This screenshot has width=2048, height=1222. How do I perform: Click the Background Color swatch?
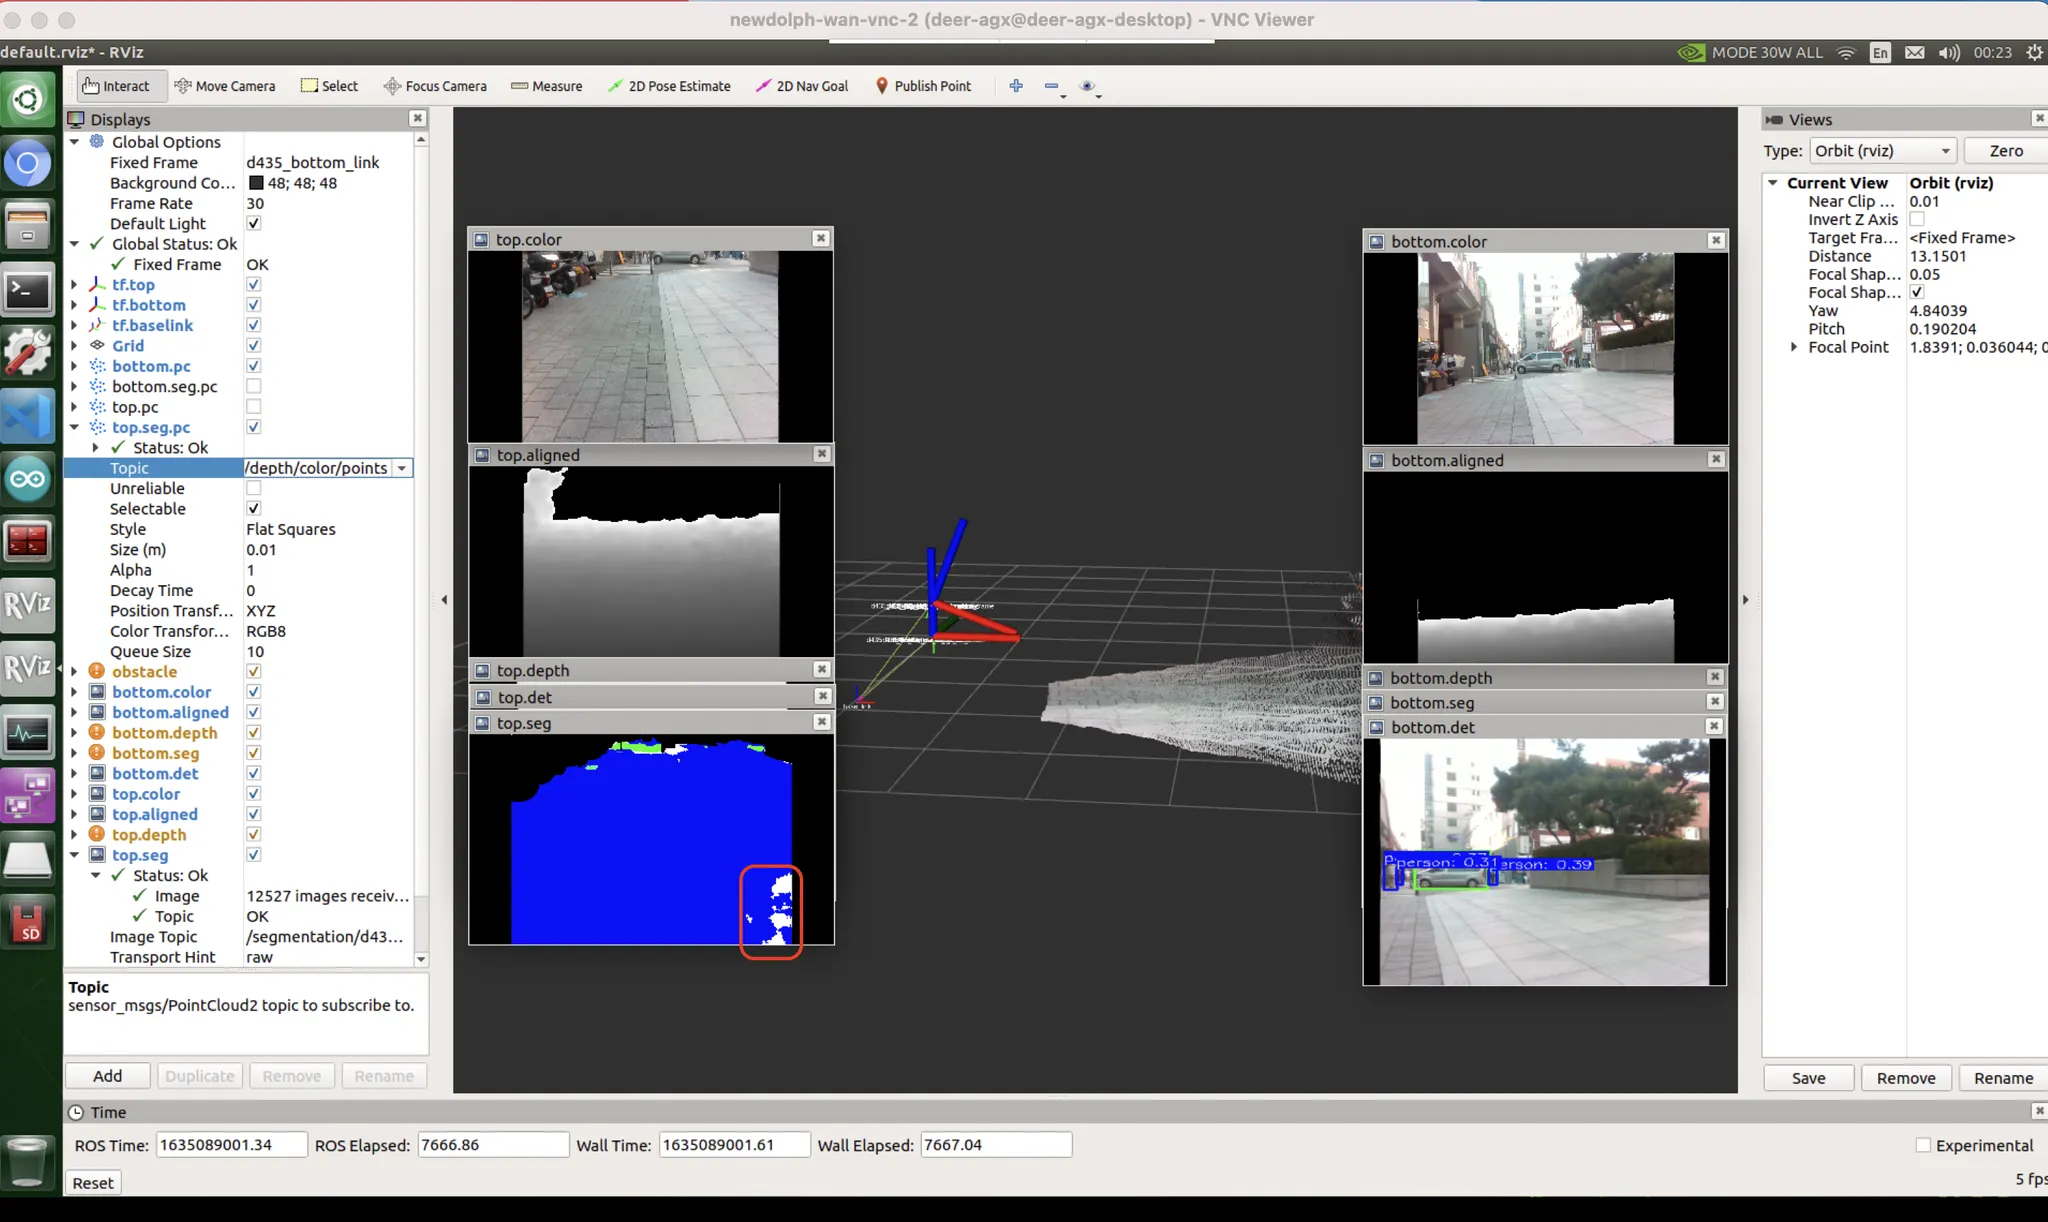coord(256,183)
